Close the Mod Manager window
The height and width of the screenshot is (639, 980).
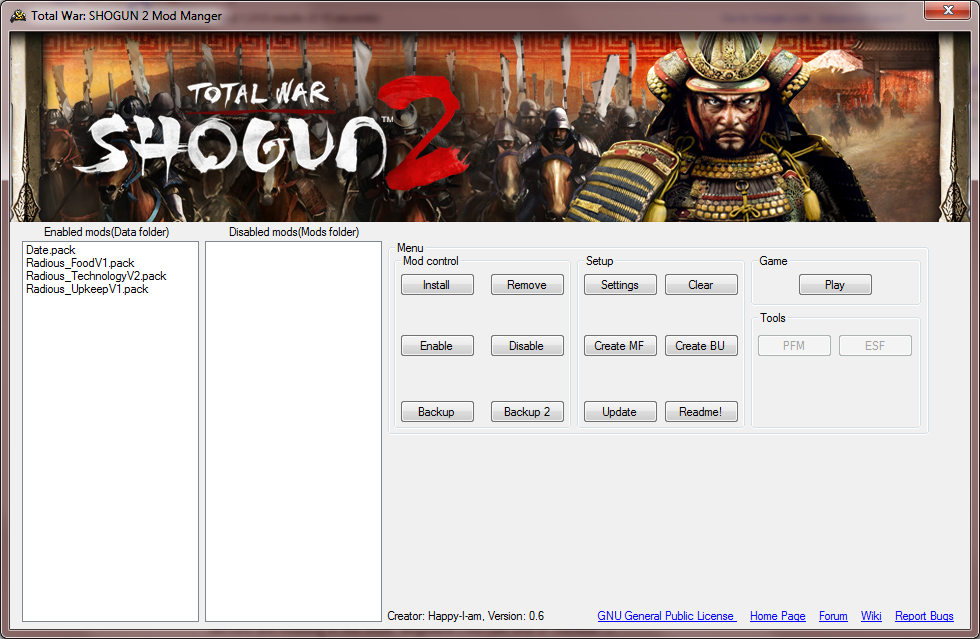948,10
